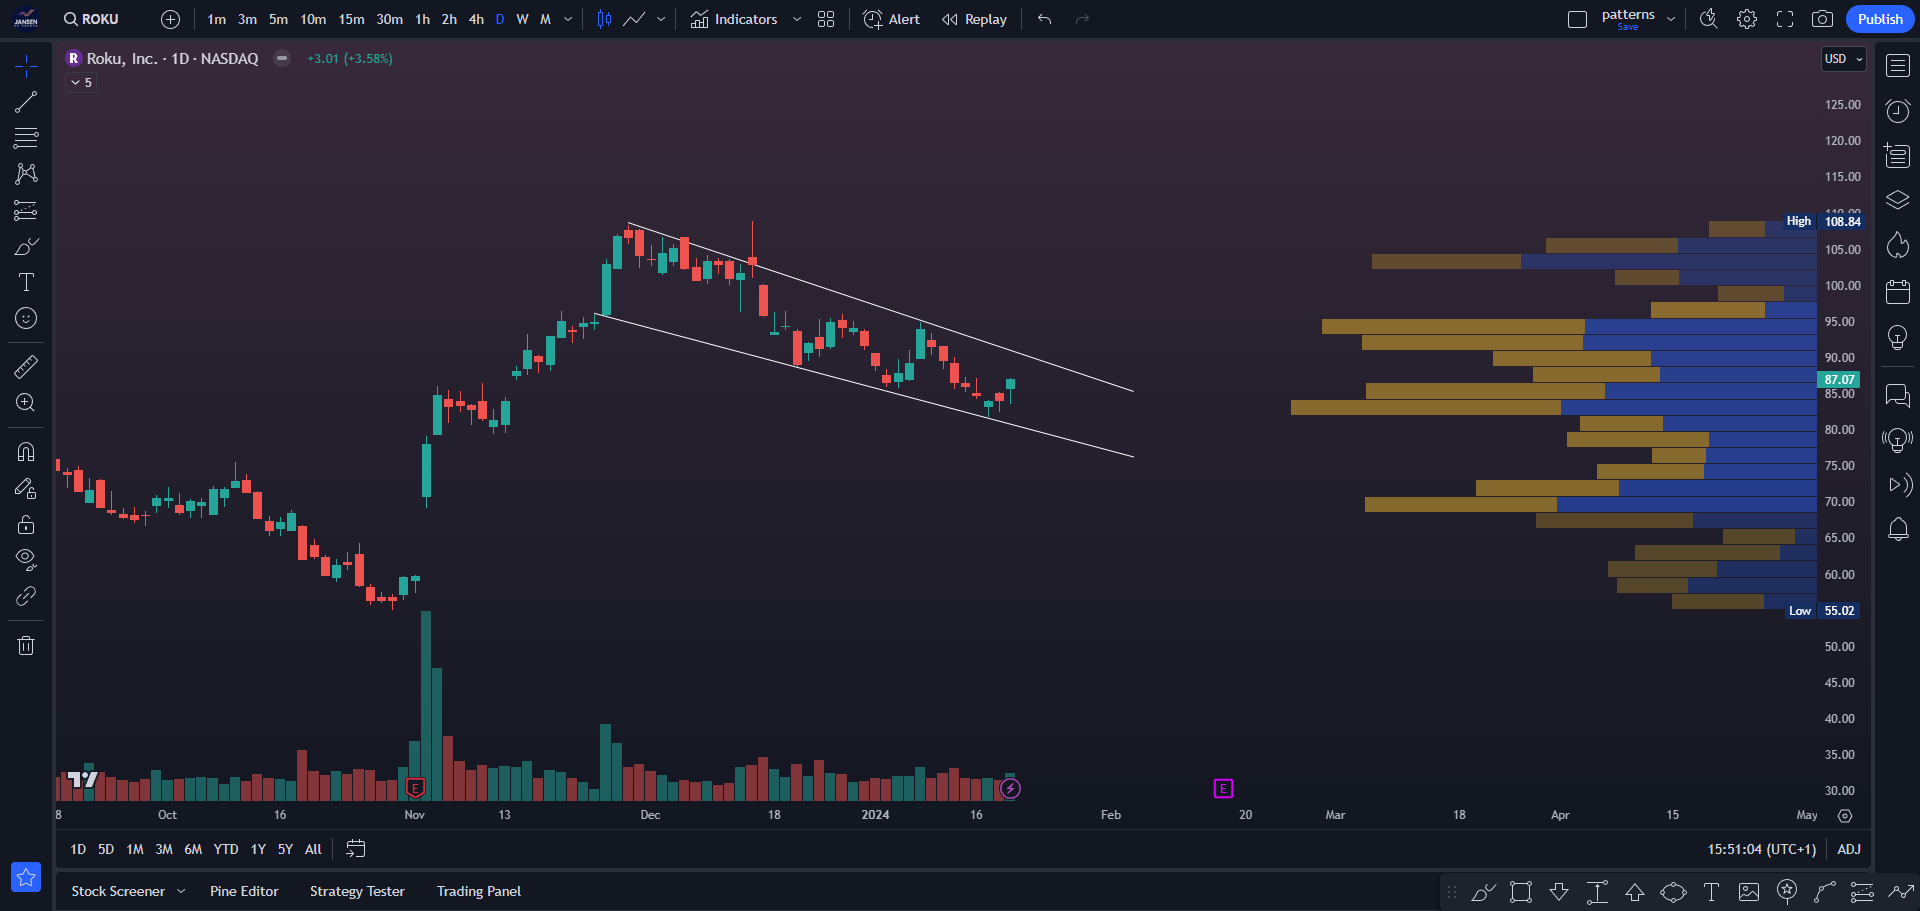Click the earnings E marker in November

tap(415, 788)
